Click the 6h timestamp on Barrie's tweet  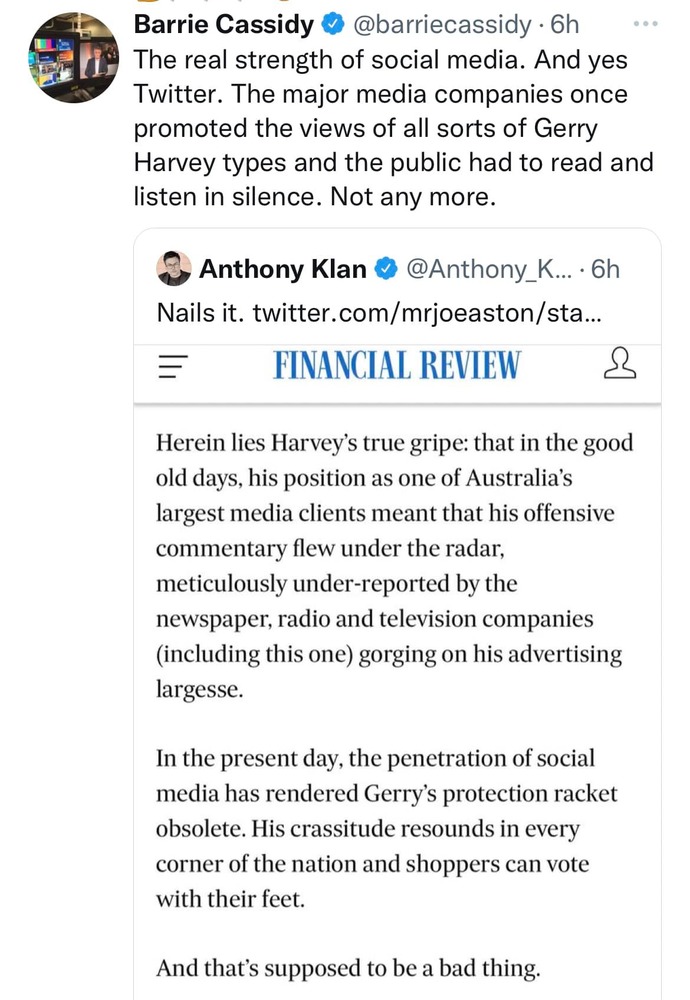[568, 22]
